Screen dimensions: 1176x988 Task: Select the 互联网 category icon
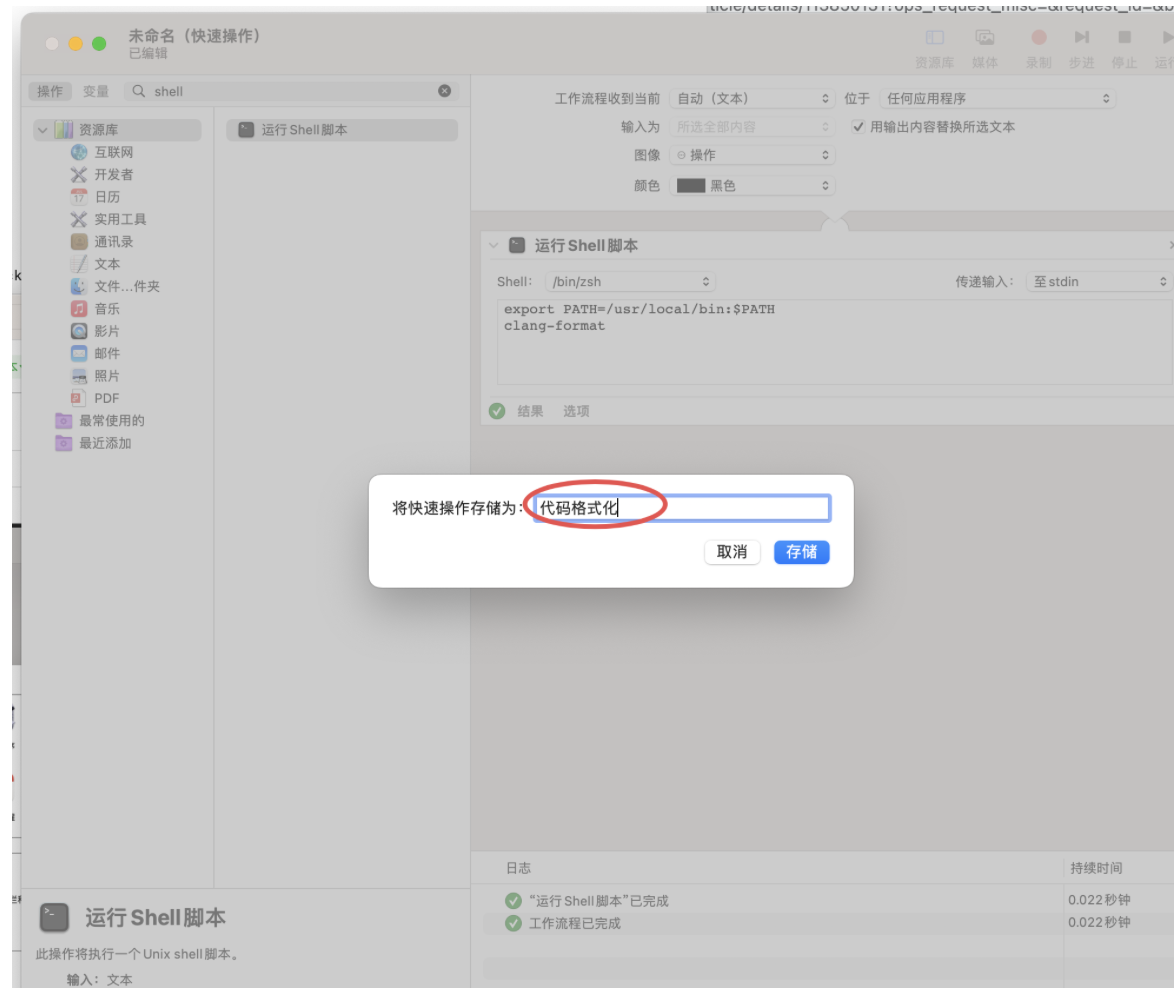click(x=79, y=152)
